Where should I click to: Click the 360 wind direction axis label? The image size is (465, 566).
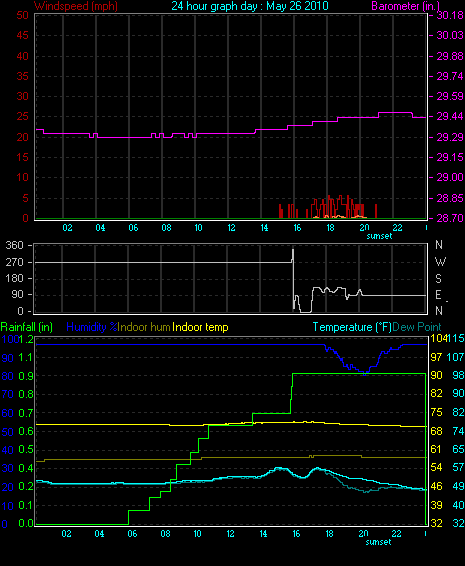[14, 245]
